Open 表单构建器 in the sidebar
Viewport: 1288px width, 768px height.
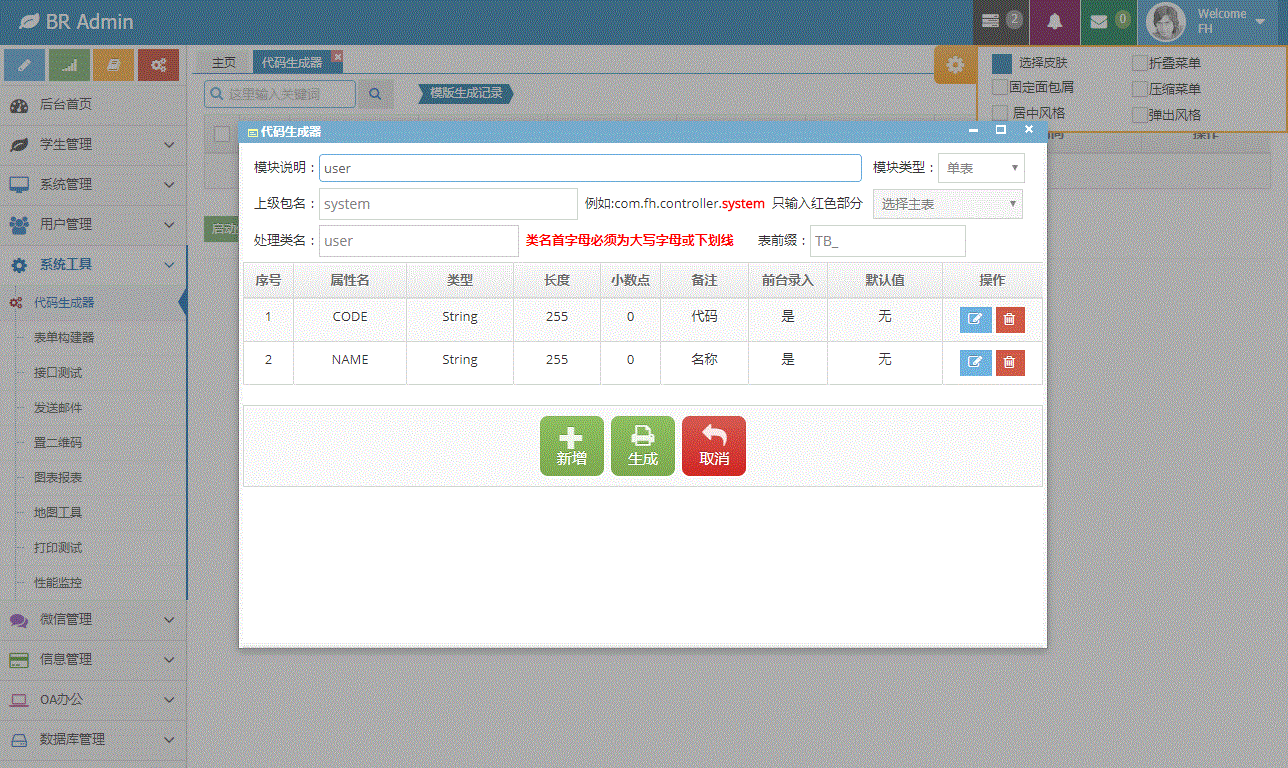pyautogui.click(x=64, y=338)
